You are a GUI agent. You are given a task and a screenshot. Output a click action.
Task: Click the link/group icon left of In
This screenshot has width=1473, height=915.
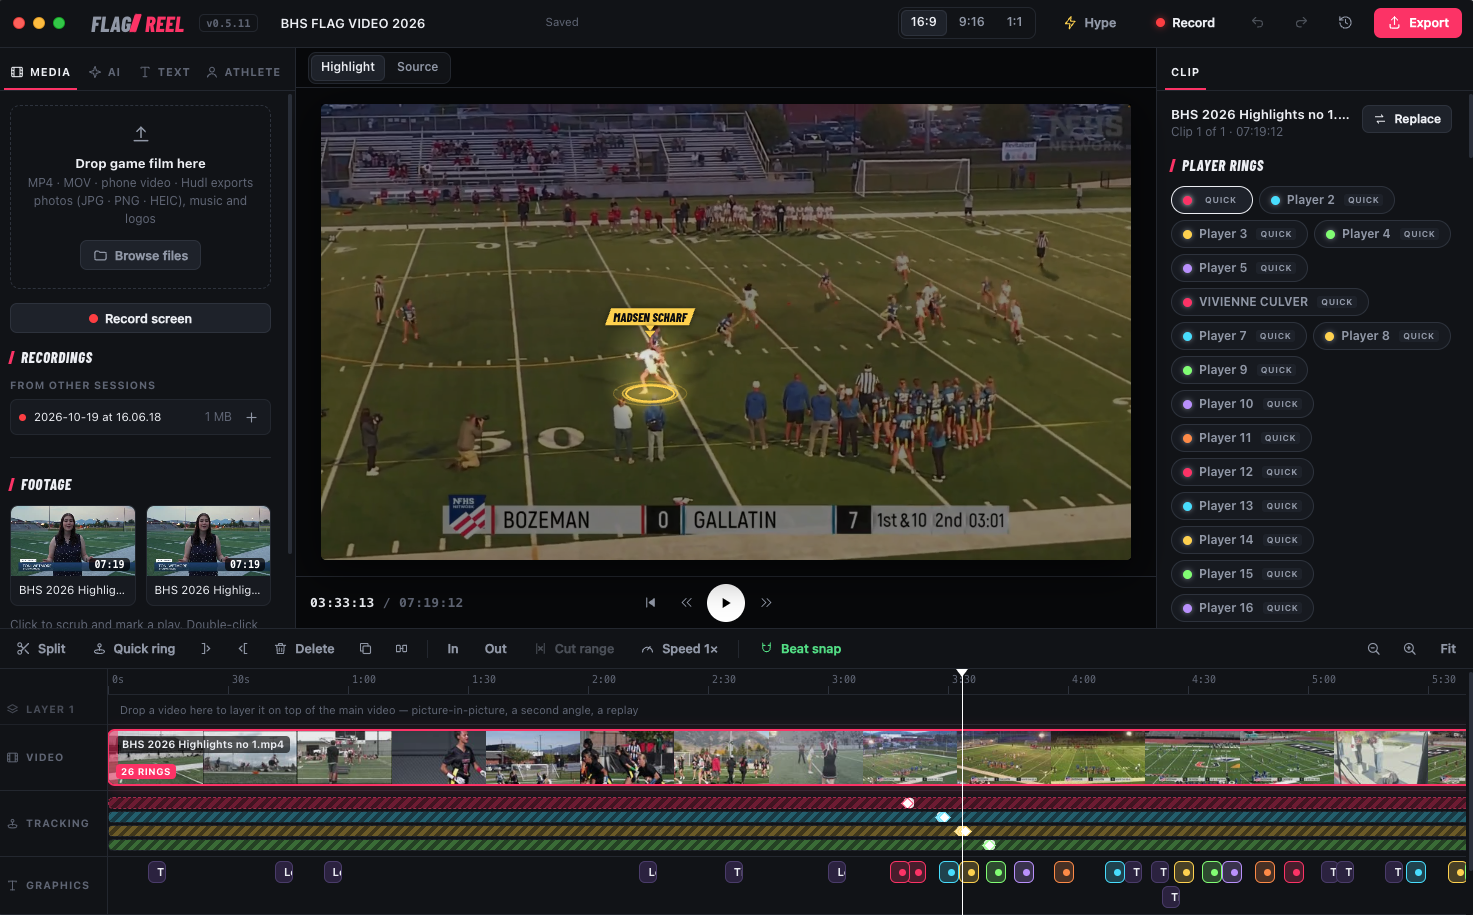pos(402,649)
